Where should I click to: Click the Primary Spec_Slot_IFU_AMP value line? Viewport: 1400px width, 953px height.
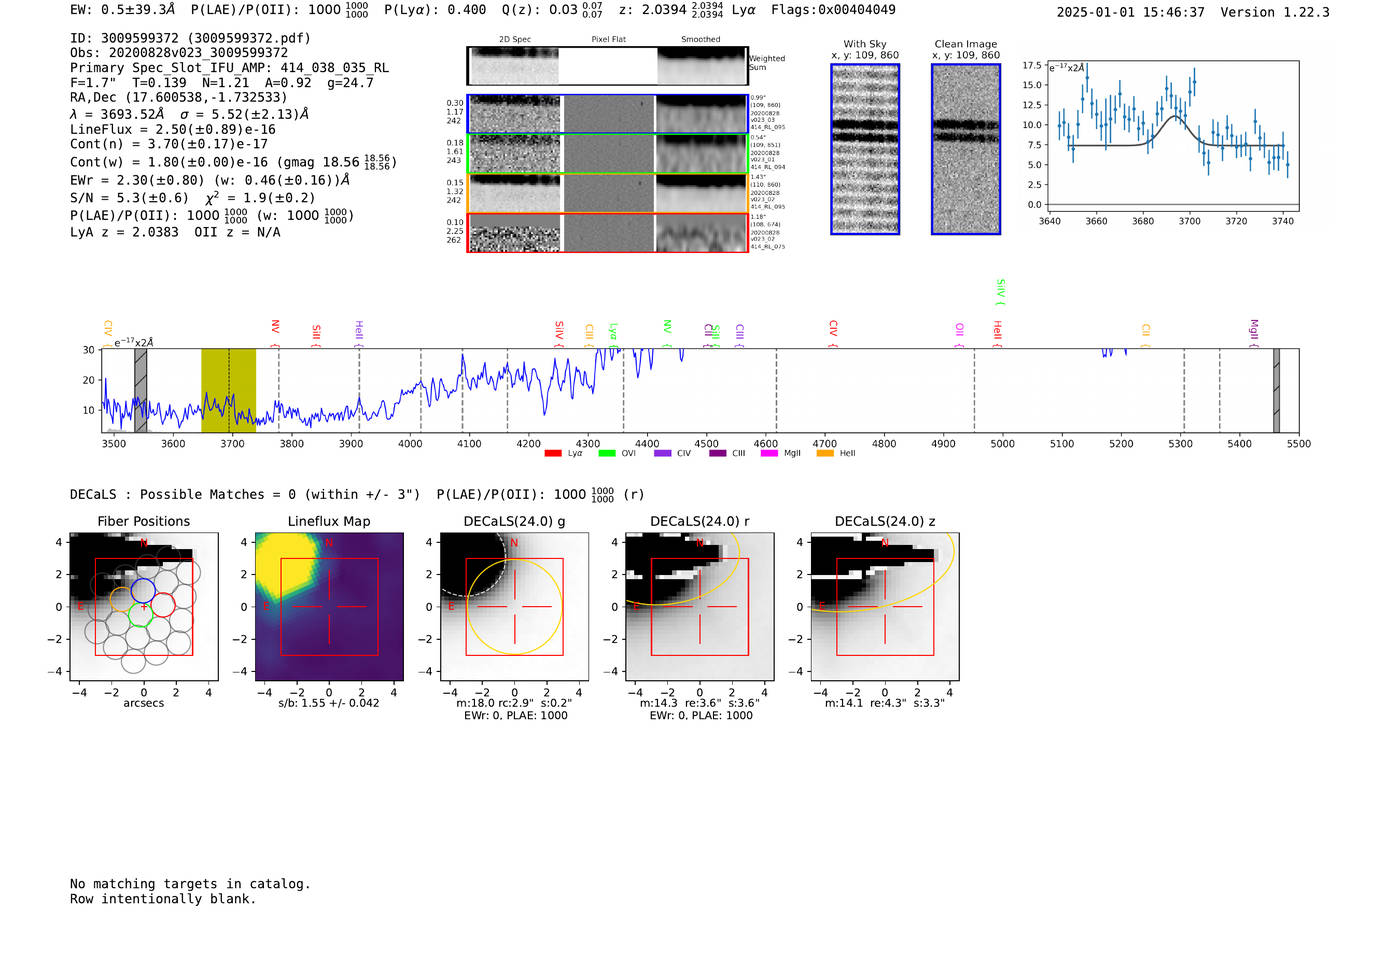(x=230, y=68)
